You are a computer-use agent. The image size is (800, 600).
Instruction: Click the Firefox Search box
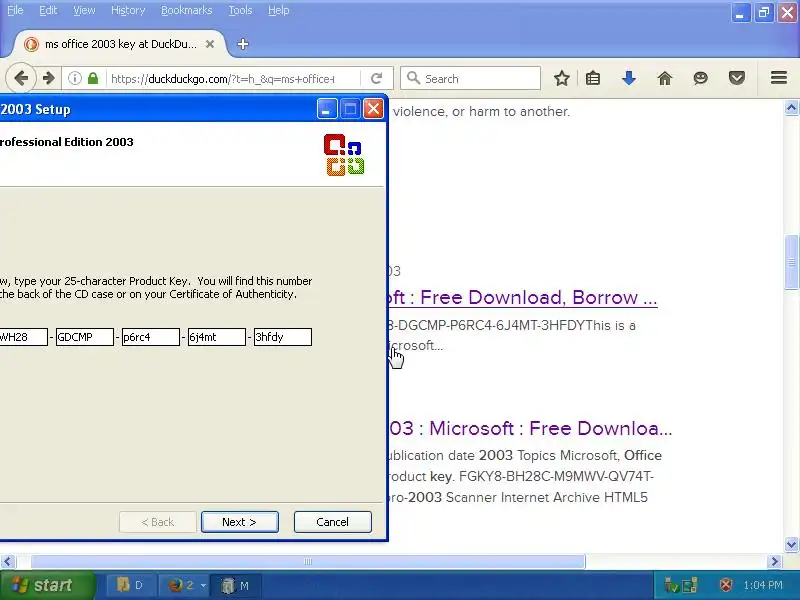pyautogui.click(x=470, y=79)
